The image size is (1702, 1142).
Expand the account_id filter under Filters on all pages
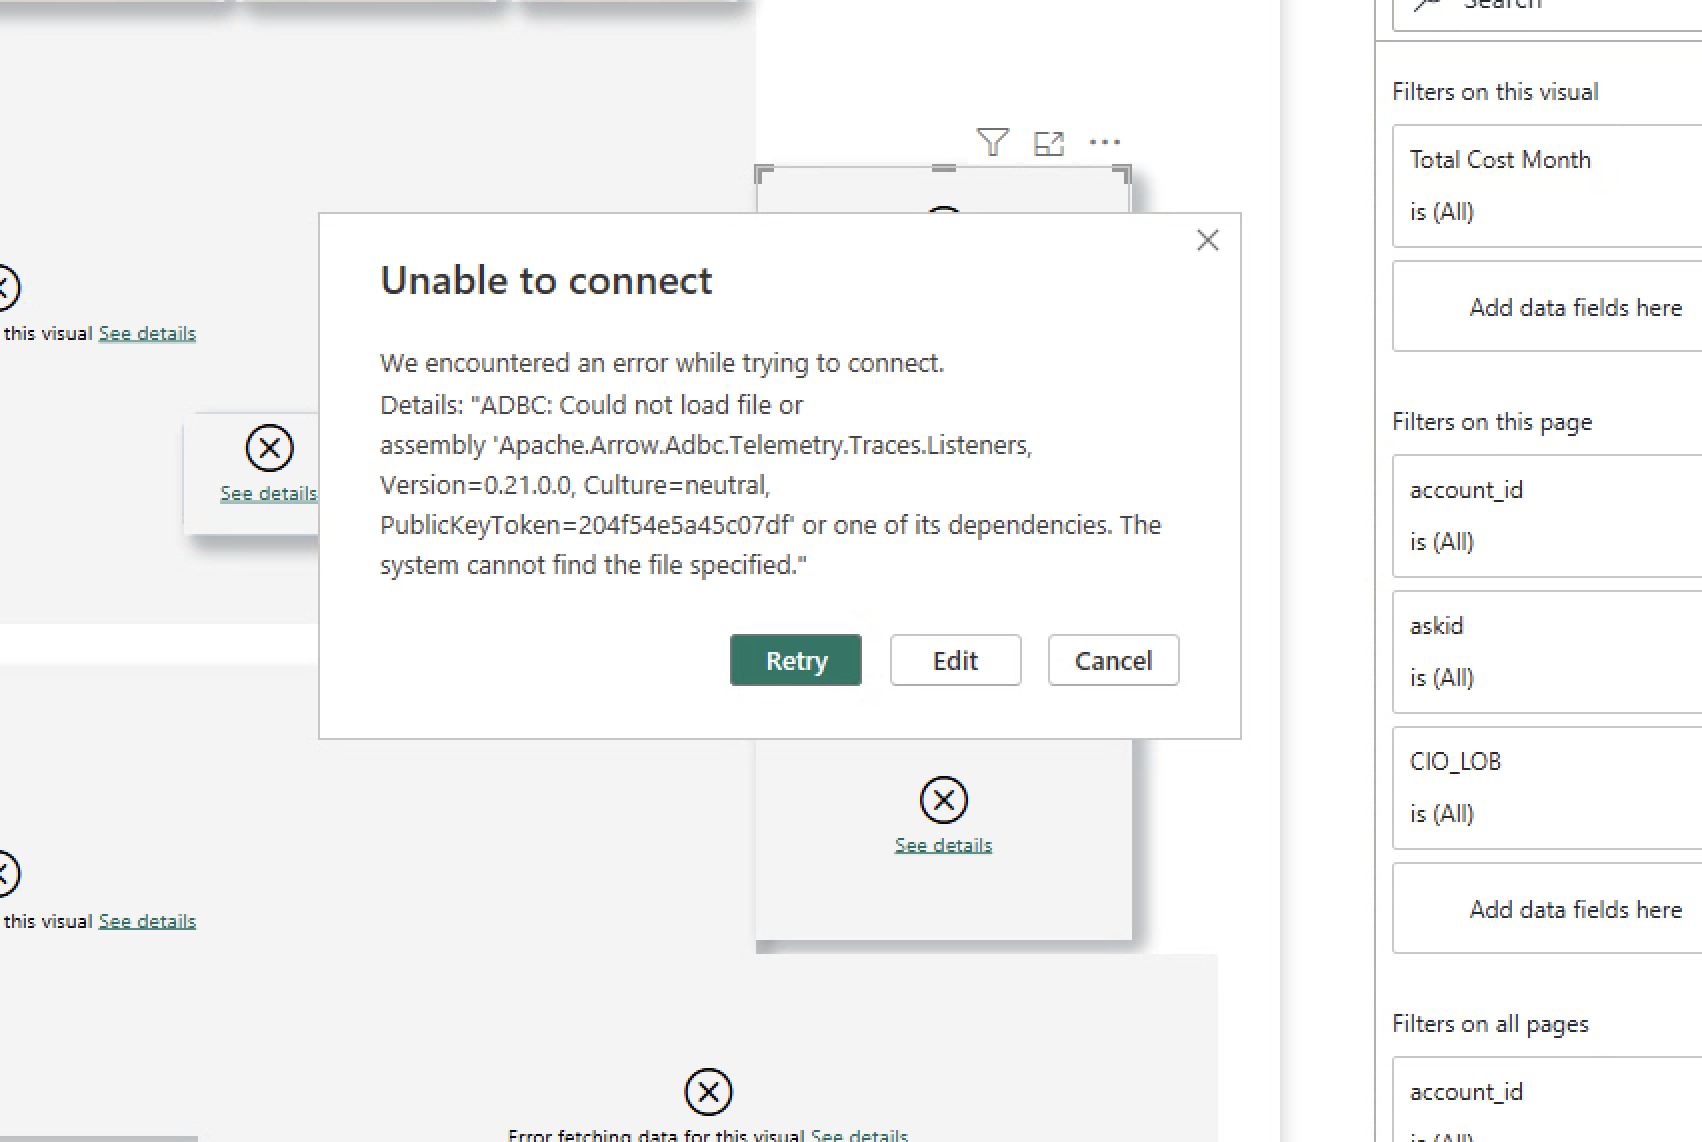pos(1547,1100)
